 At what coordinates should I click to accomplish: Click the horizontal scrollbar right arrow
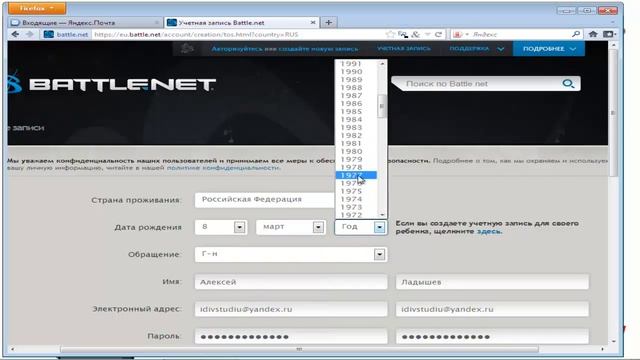coord(602,349)
